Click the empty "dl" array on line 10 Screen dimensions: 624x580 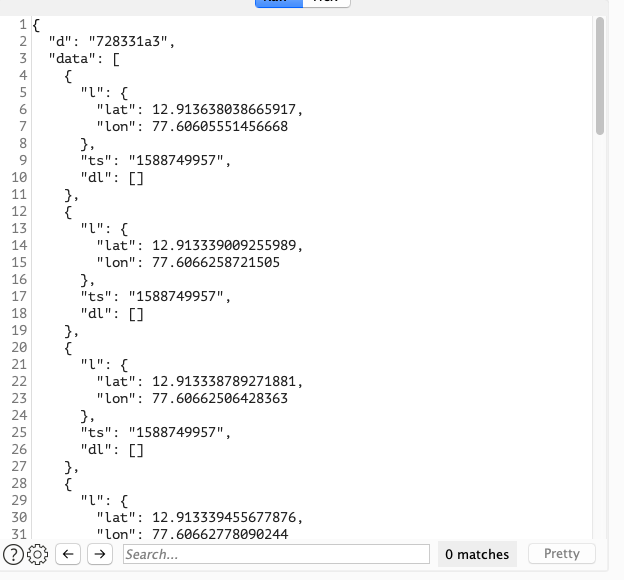[136, 177]
